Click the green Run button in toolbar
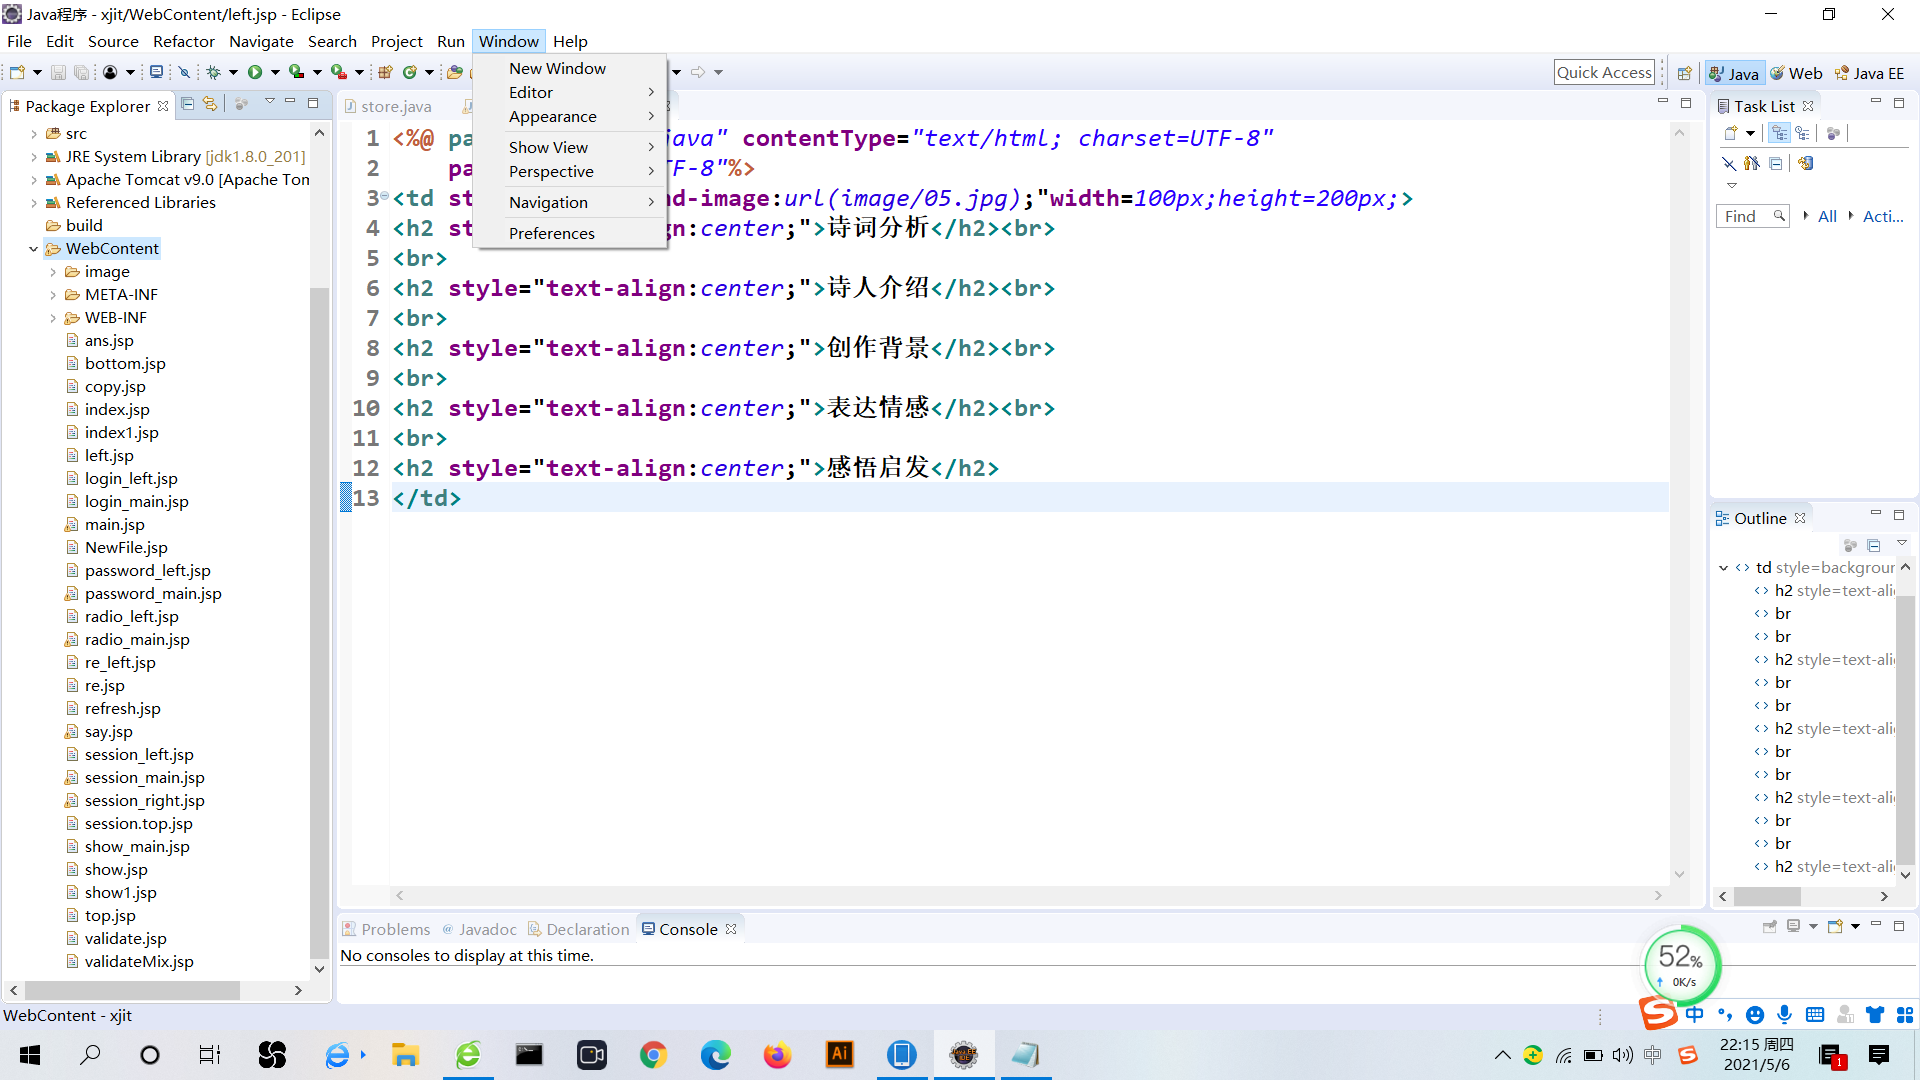 [255, 72]
